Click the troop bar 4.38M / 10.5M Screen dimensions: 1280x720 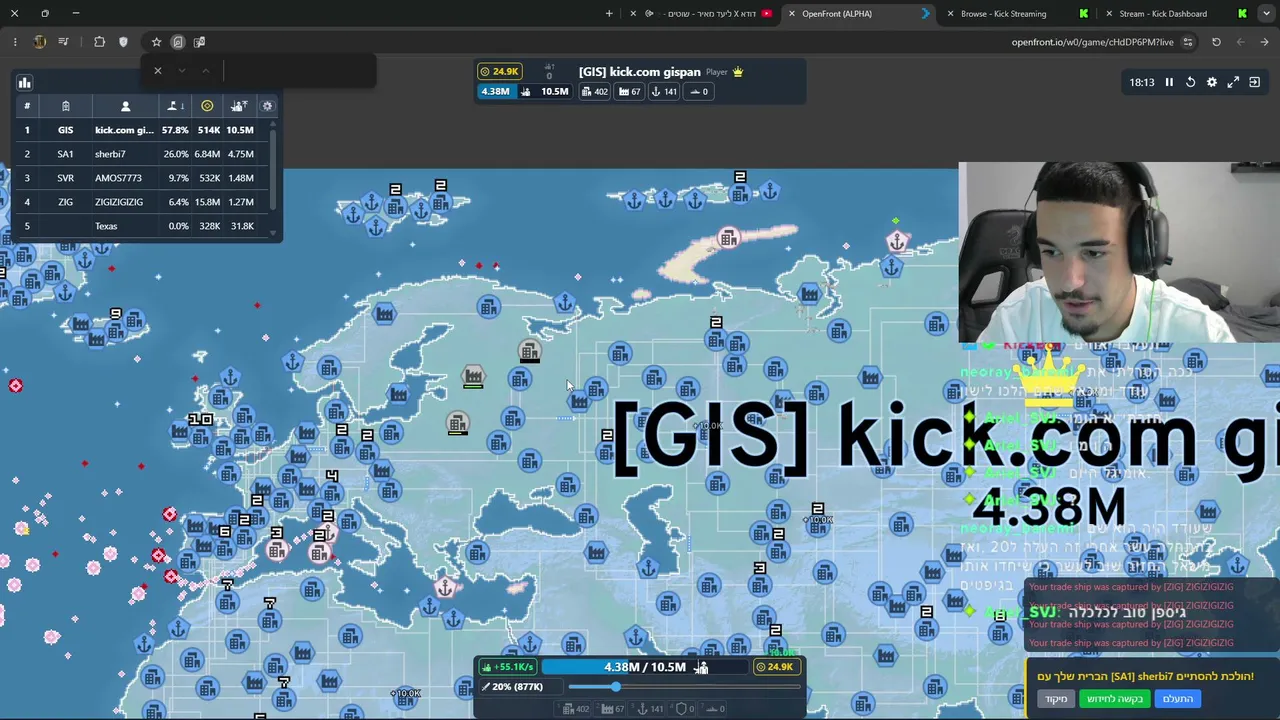click(x=645, y=667)
